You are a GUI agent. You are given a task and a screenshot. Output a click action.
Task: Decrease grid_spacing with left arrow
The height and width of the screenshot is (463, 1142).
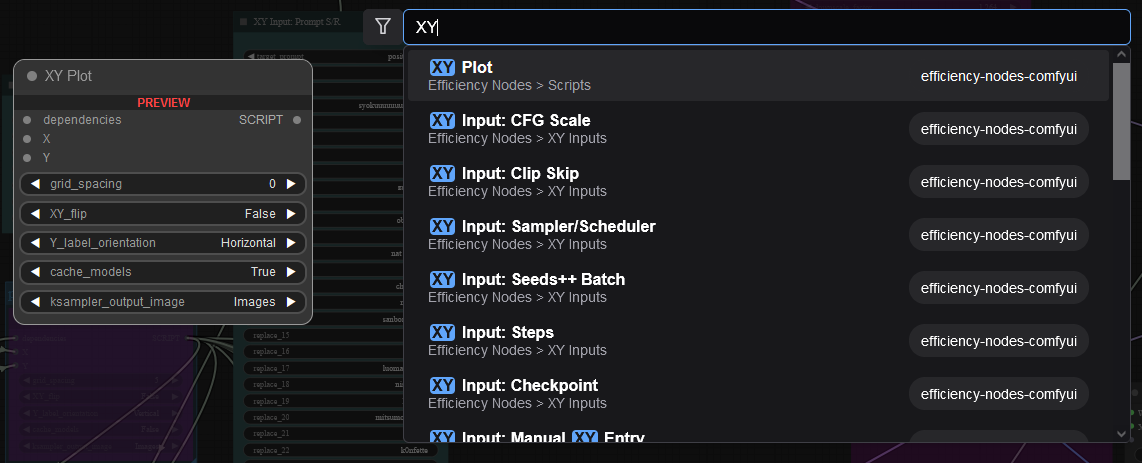35,184
